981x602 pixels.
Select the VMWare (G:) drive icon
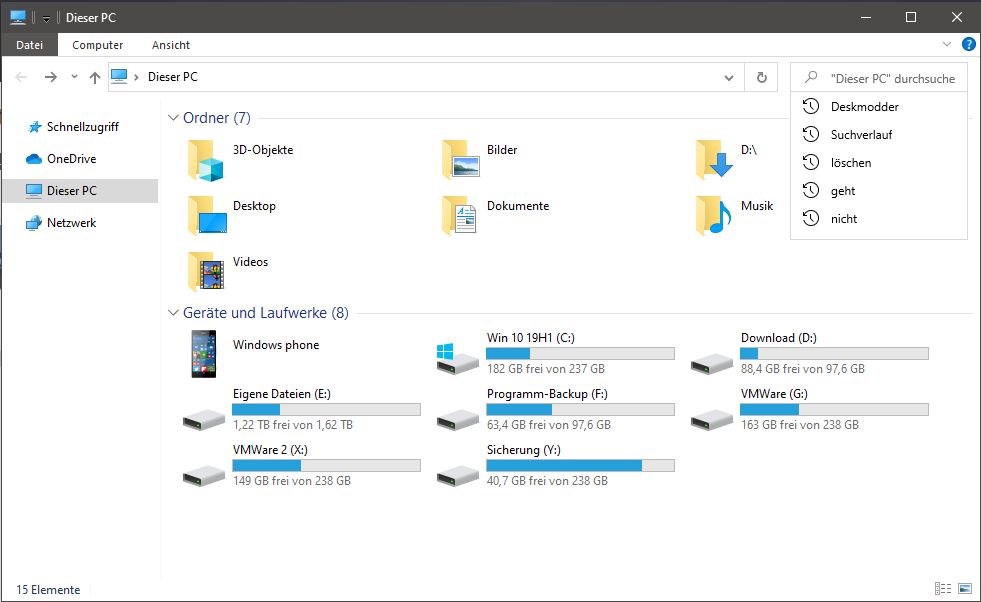(711, 419)
